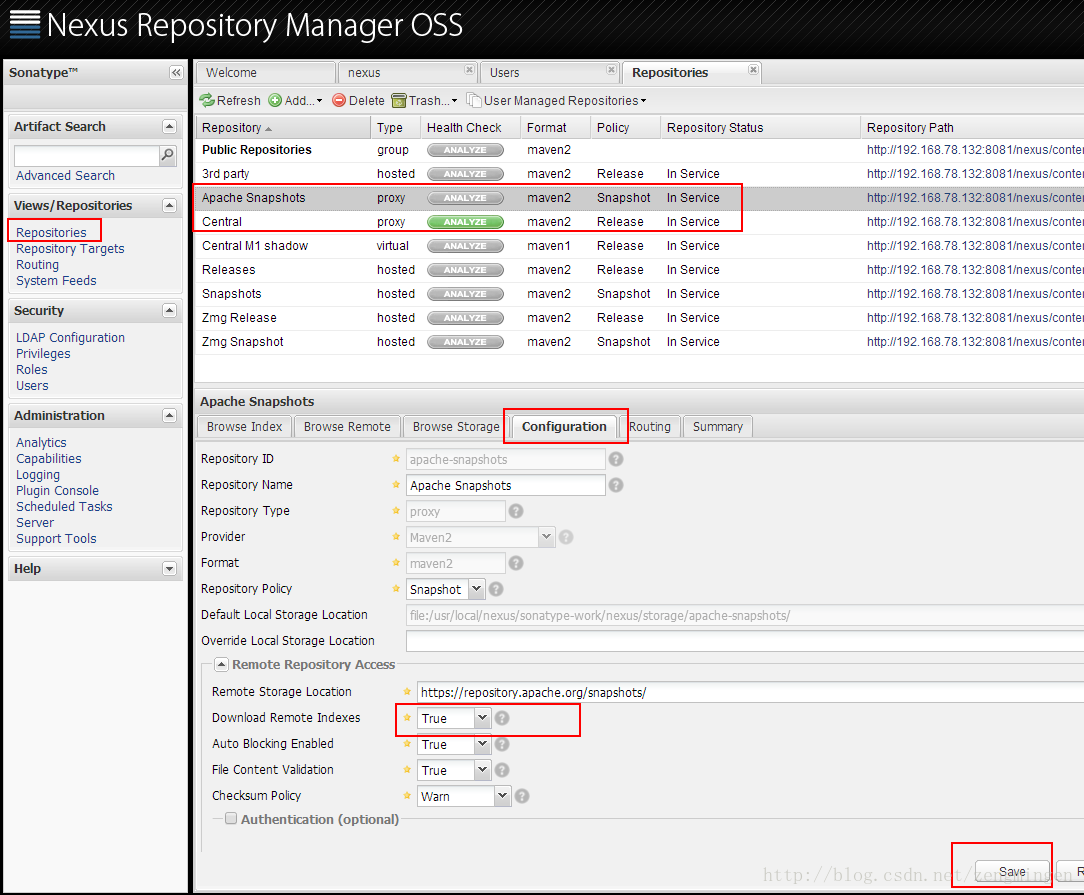The image size is (1084, 895).
Task: Open Auto Blocking Enabled dropdown
Action: 483,744
